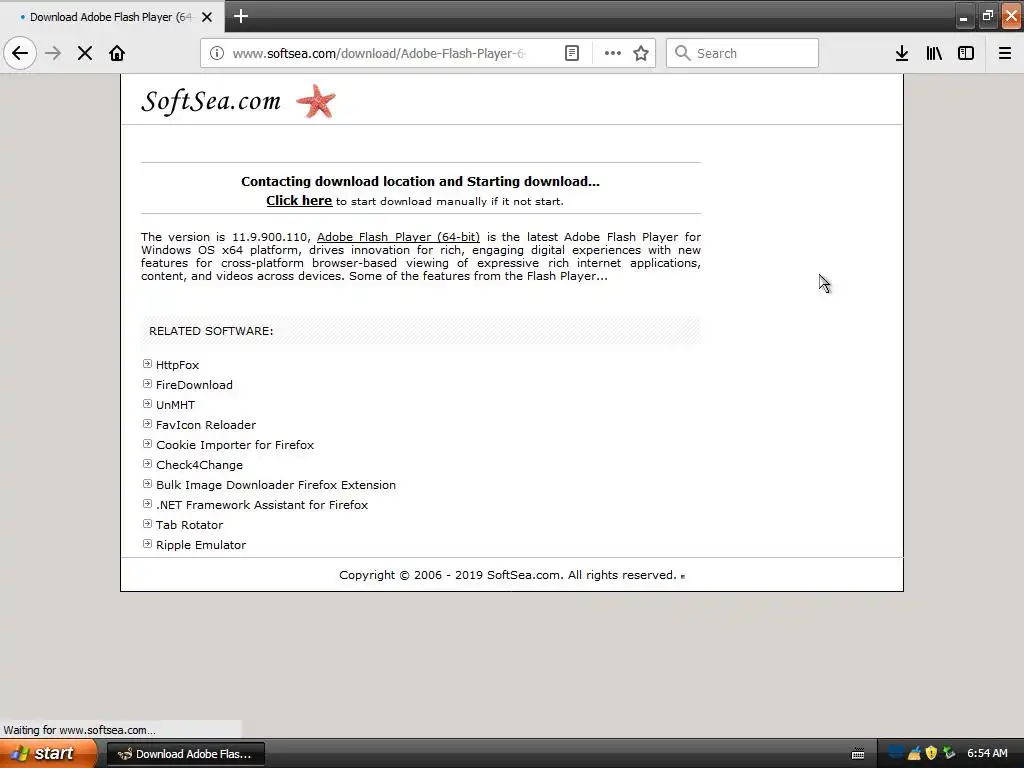Open Cookie Importer for Firefox link

pos(235,445)
